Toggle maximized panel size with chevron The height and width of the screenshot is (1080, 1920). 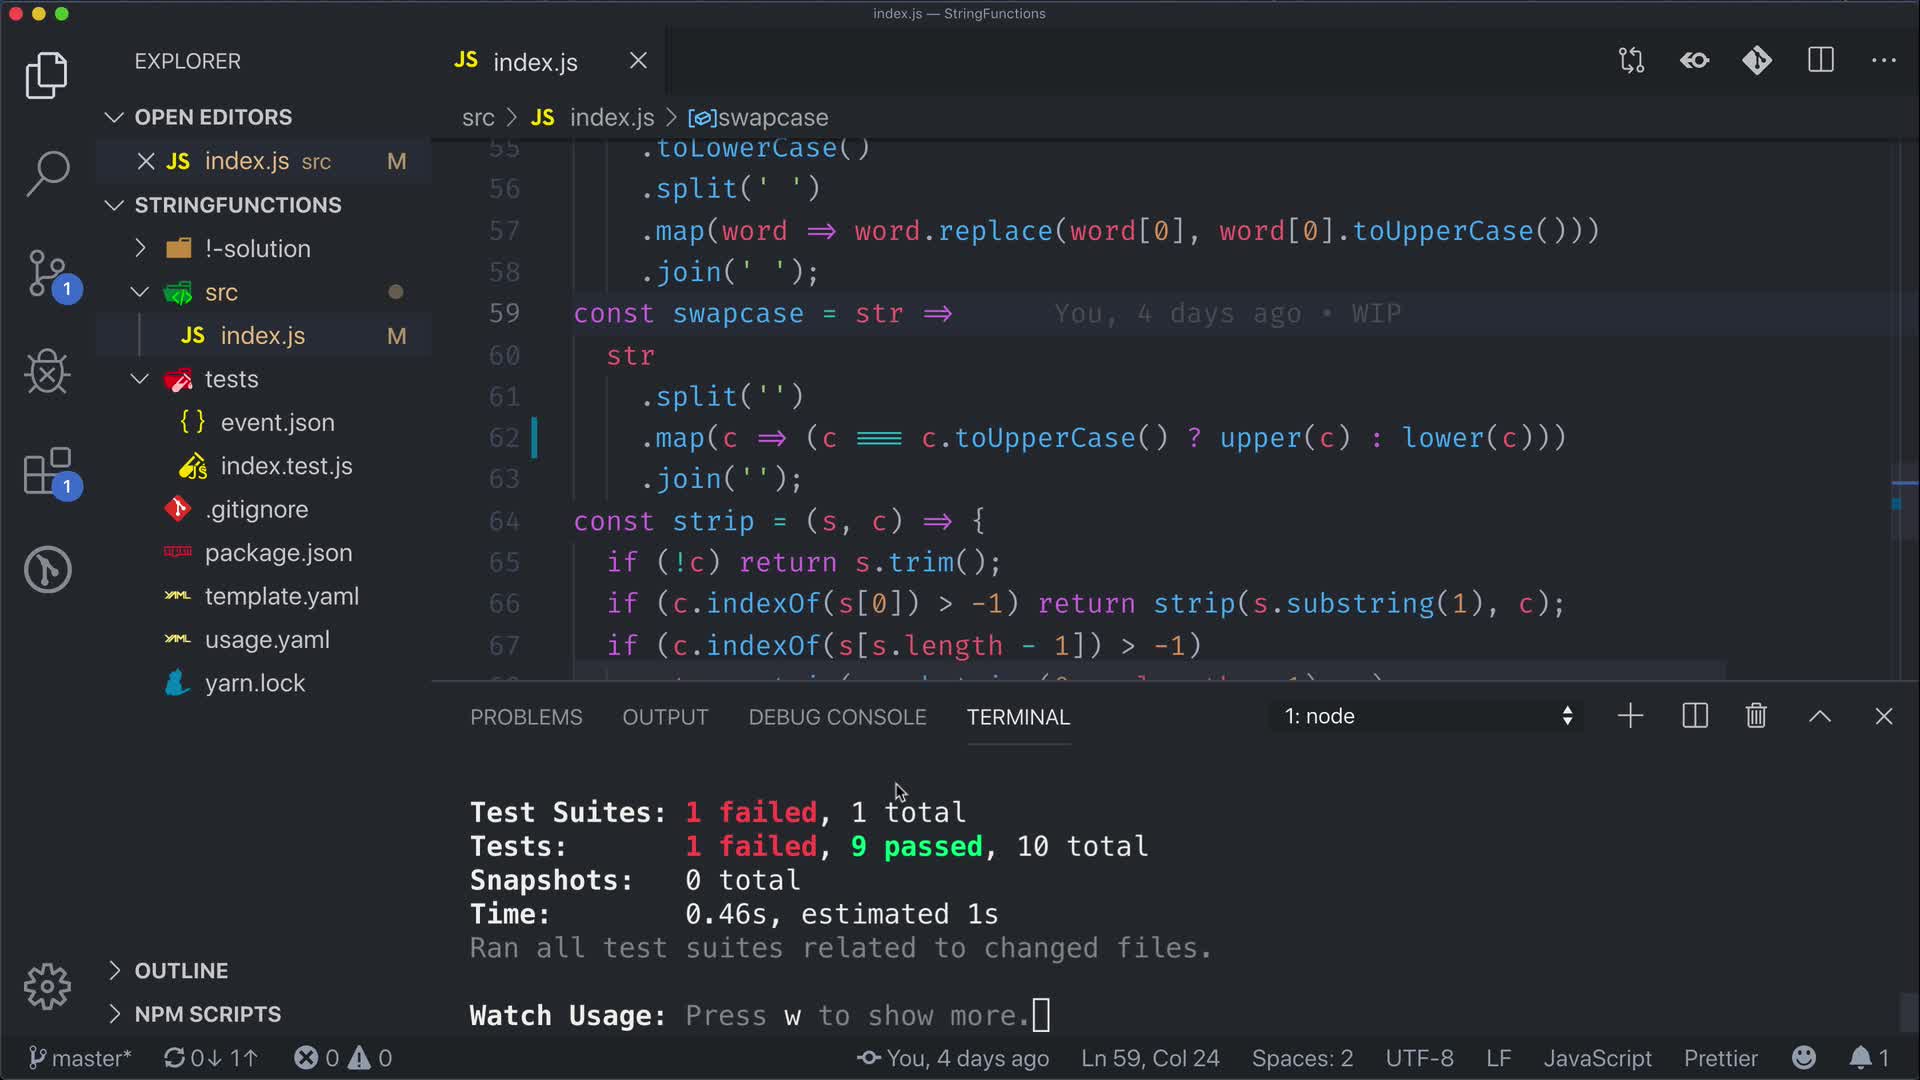point(1820,716)
